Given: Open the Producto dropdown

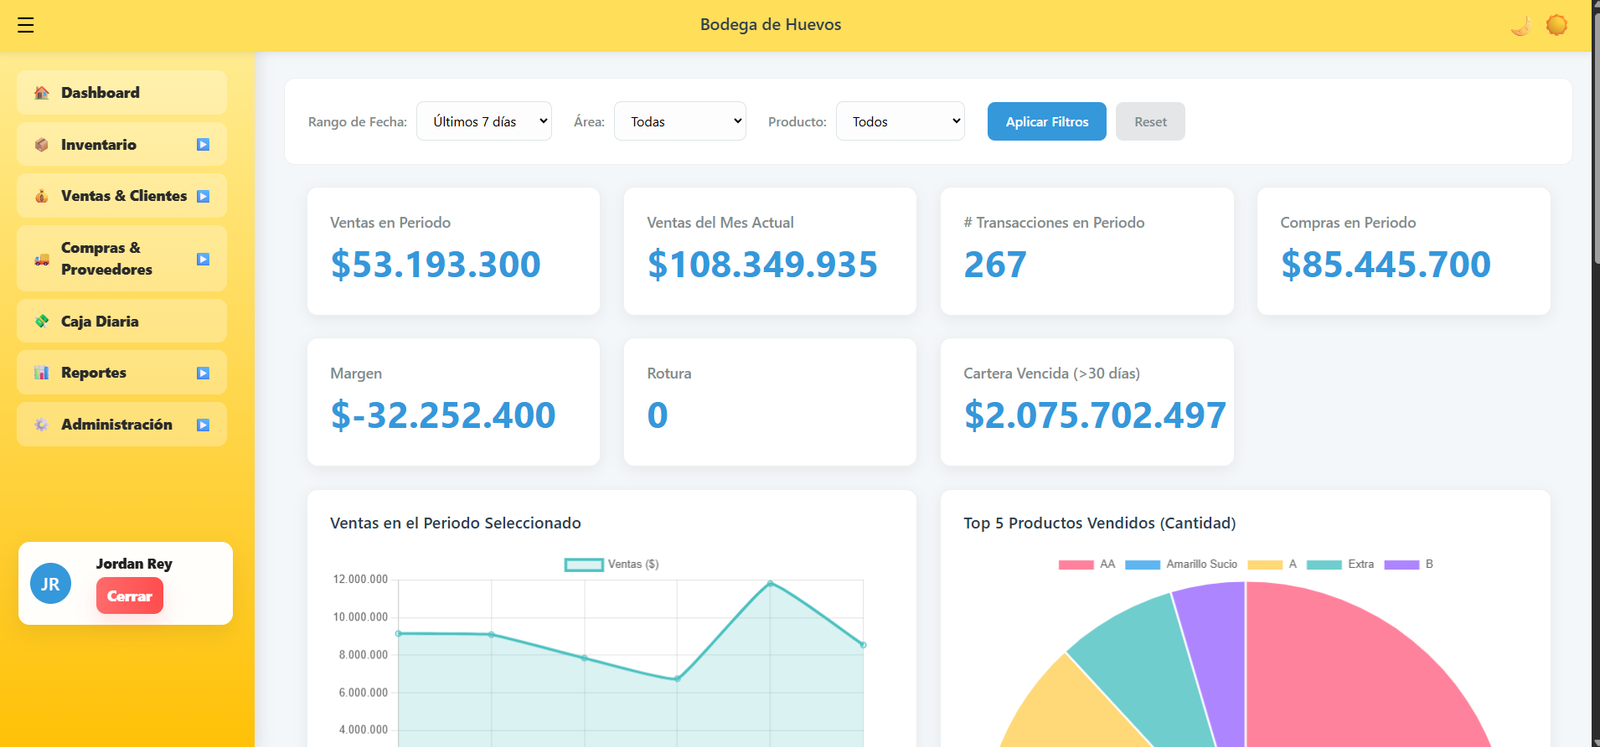Looking at the screenshot, I should click(x=900, y=121).
